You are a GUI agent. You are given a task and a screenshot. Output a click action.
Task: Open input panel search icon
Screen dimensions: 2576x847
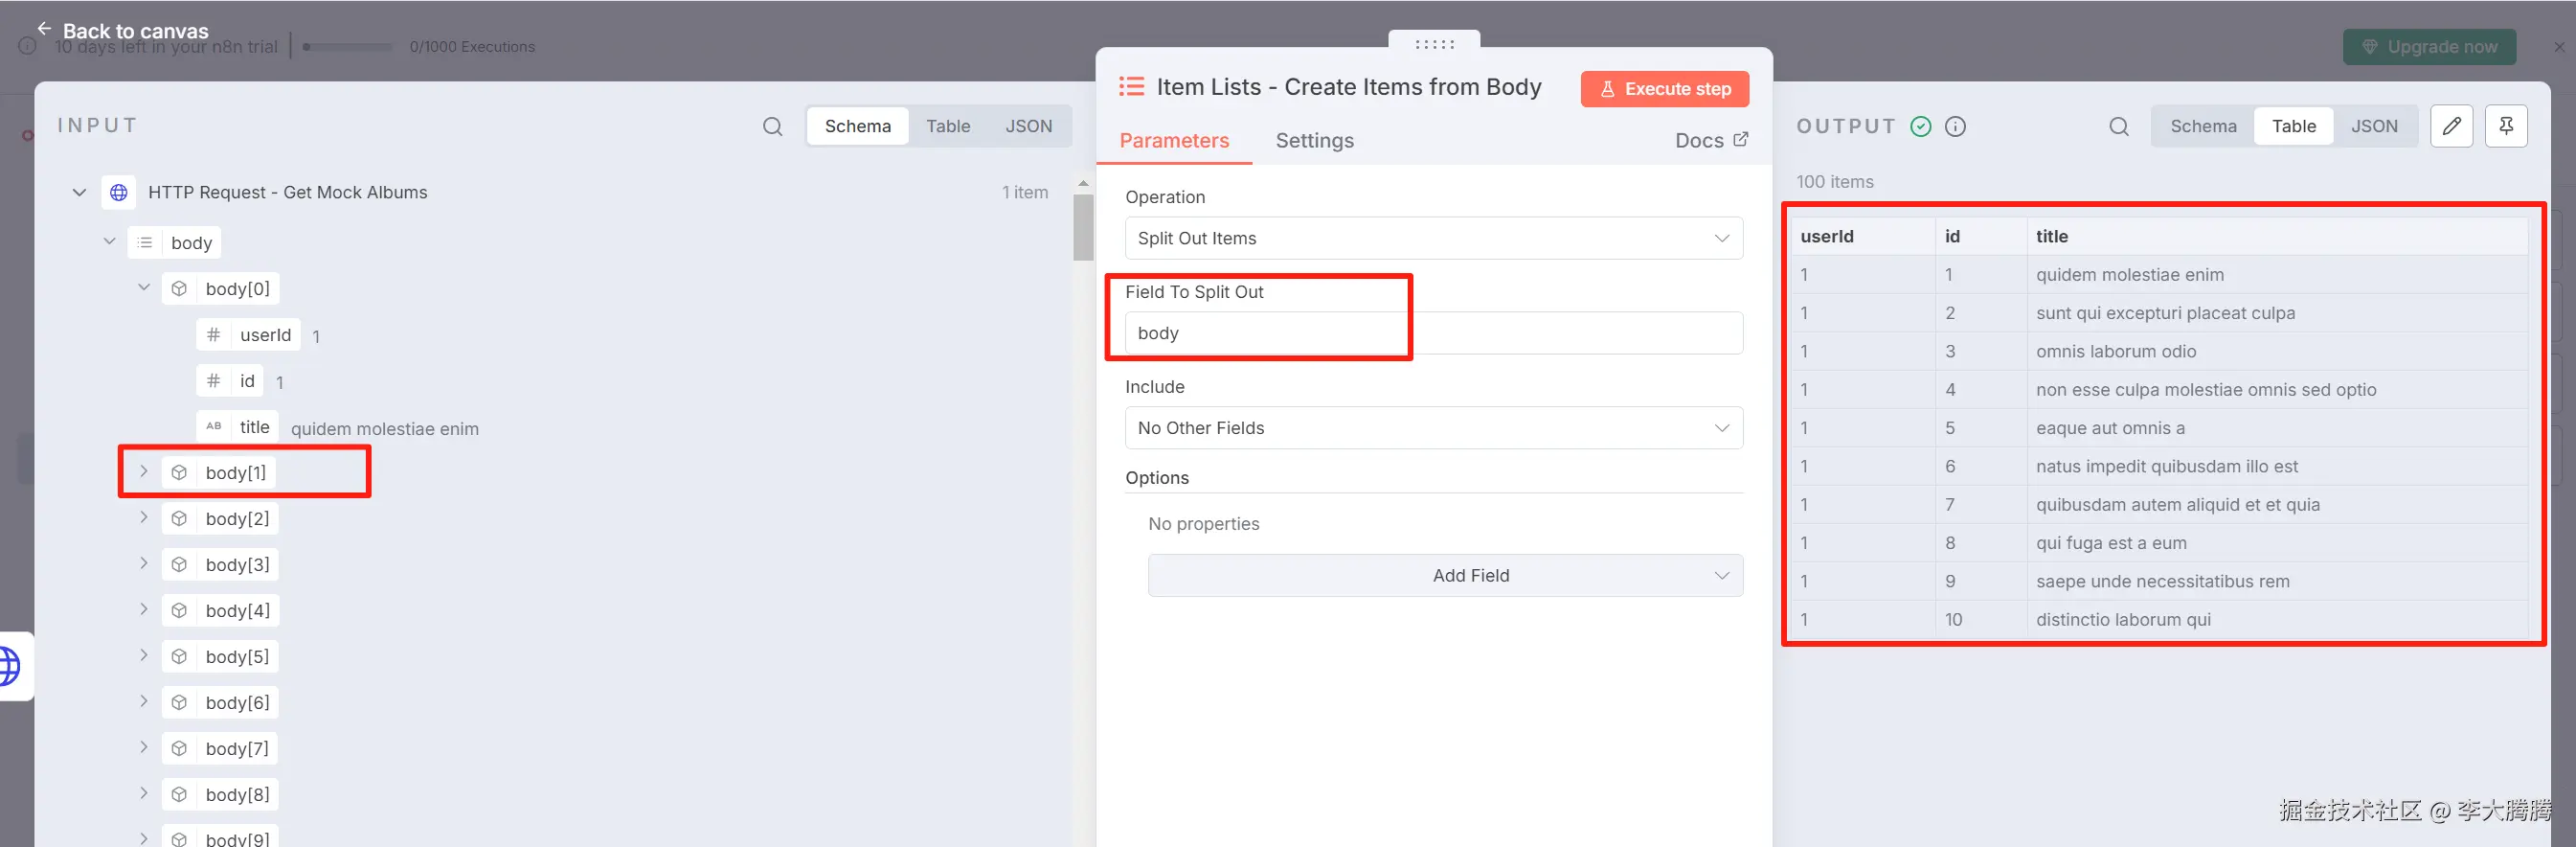pyautogui.click(x=772, y=127)
